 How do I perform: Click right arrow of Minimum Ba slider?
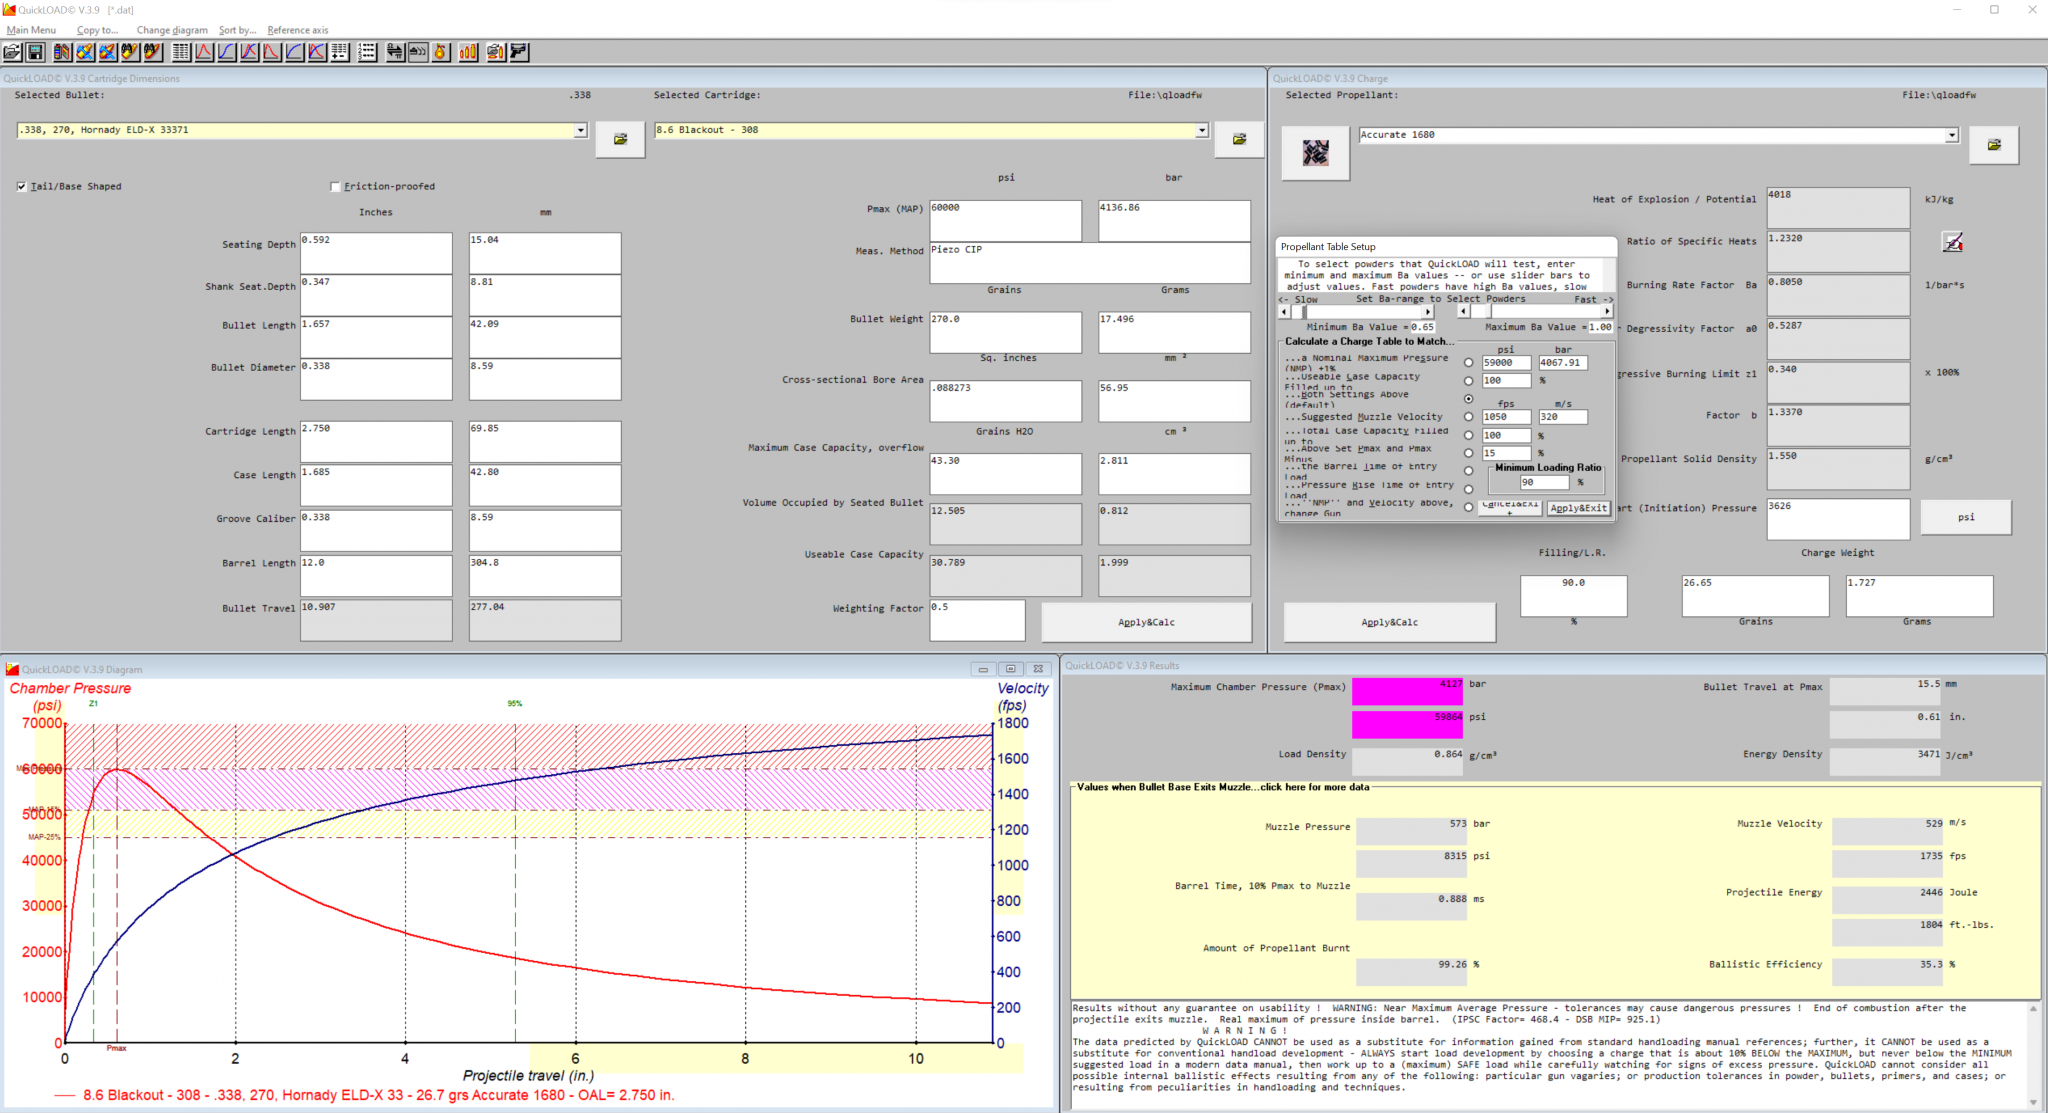1427,312
